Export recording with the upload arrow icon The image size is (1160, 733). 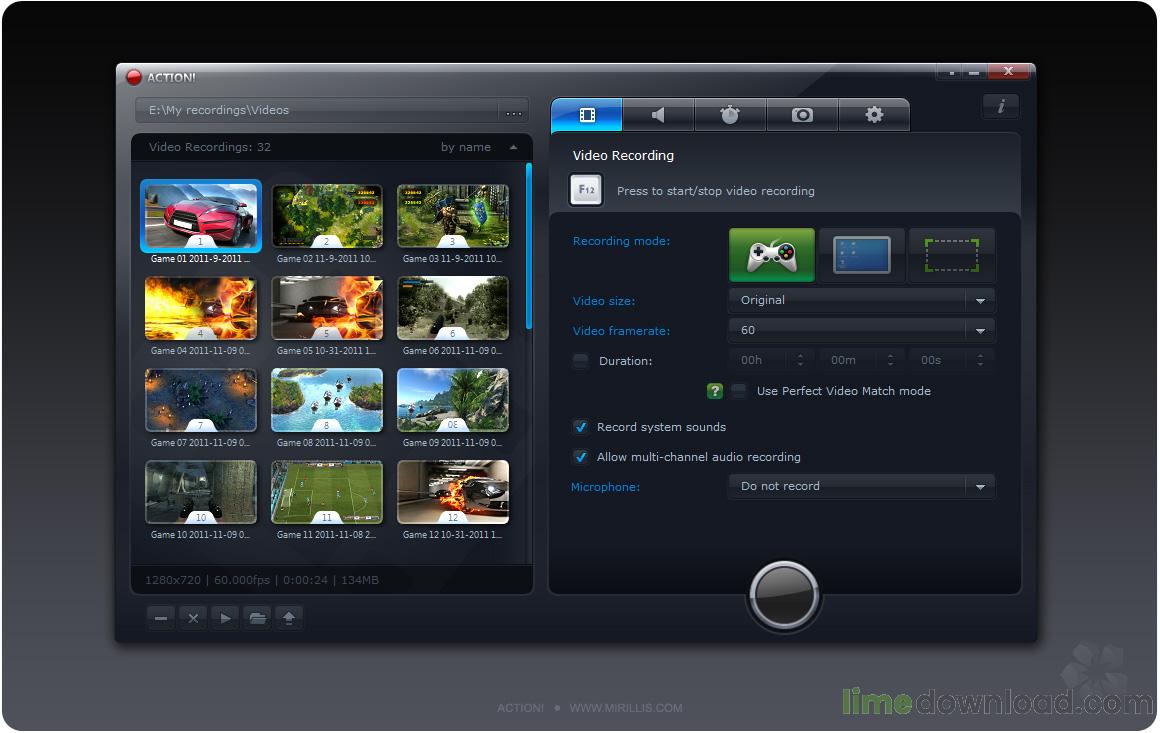pos(289,617)
